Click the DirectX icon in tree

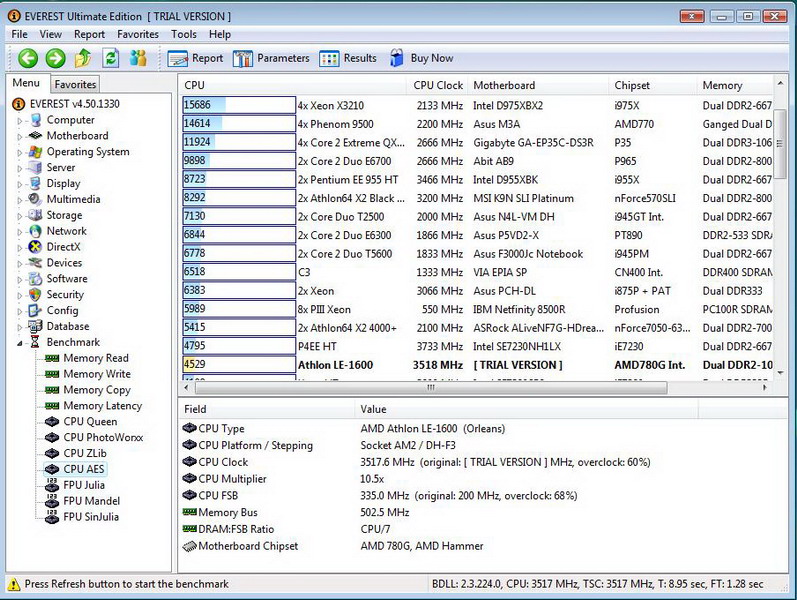point(35,247)
